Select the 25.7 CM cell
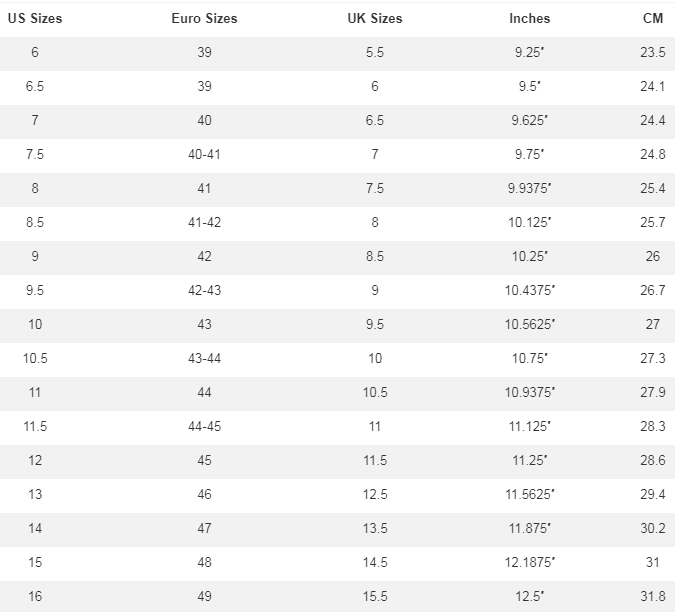The height and width of the screenshot is (612, 675). [x=653, y=223]
